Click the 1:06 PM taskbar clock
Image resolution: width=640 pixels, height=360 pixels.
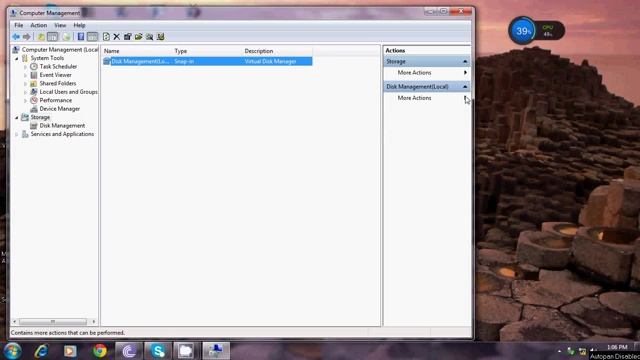tap(617, 347)
